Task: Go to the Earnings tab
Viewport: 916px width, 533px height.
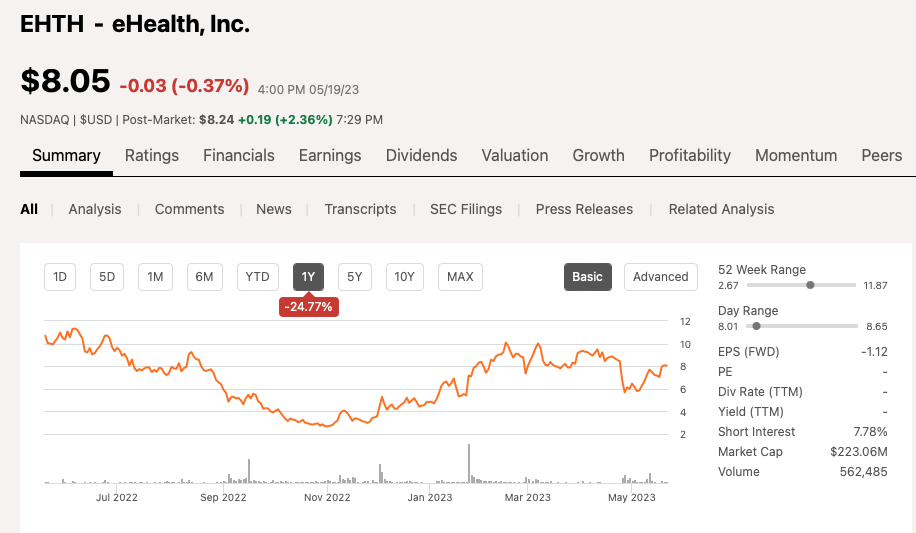Action: (x=330, y=155)
